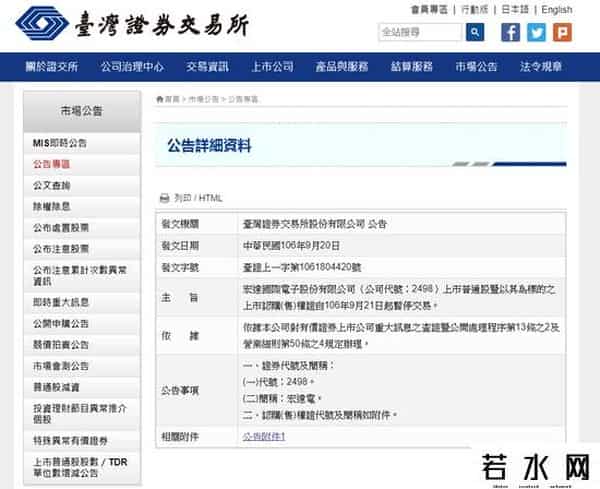The image size is (600, 489).
Task: Select 公文查詢 in sidebar
Action: pos(82,186)
